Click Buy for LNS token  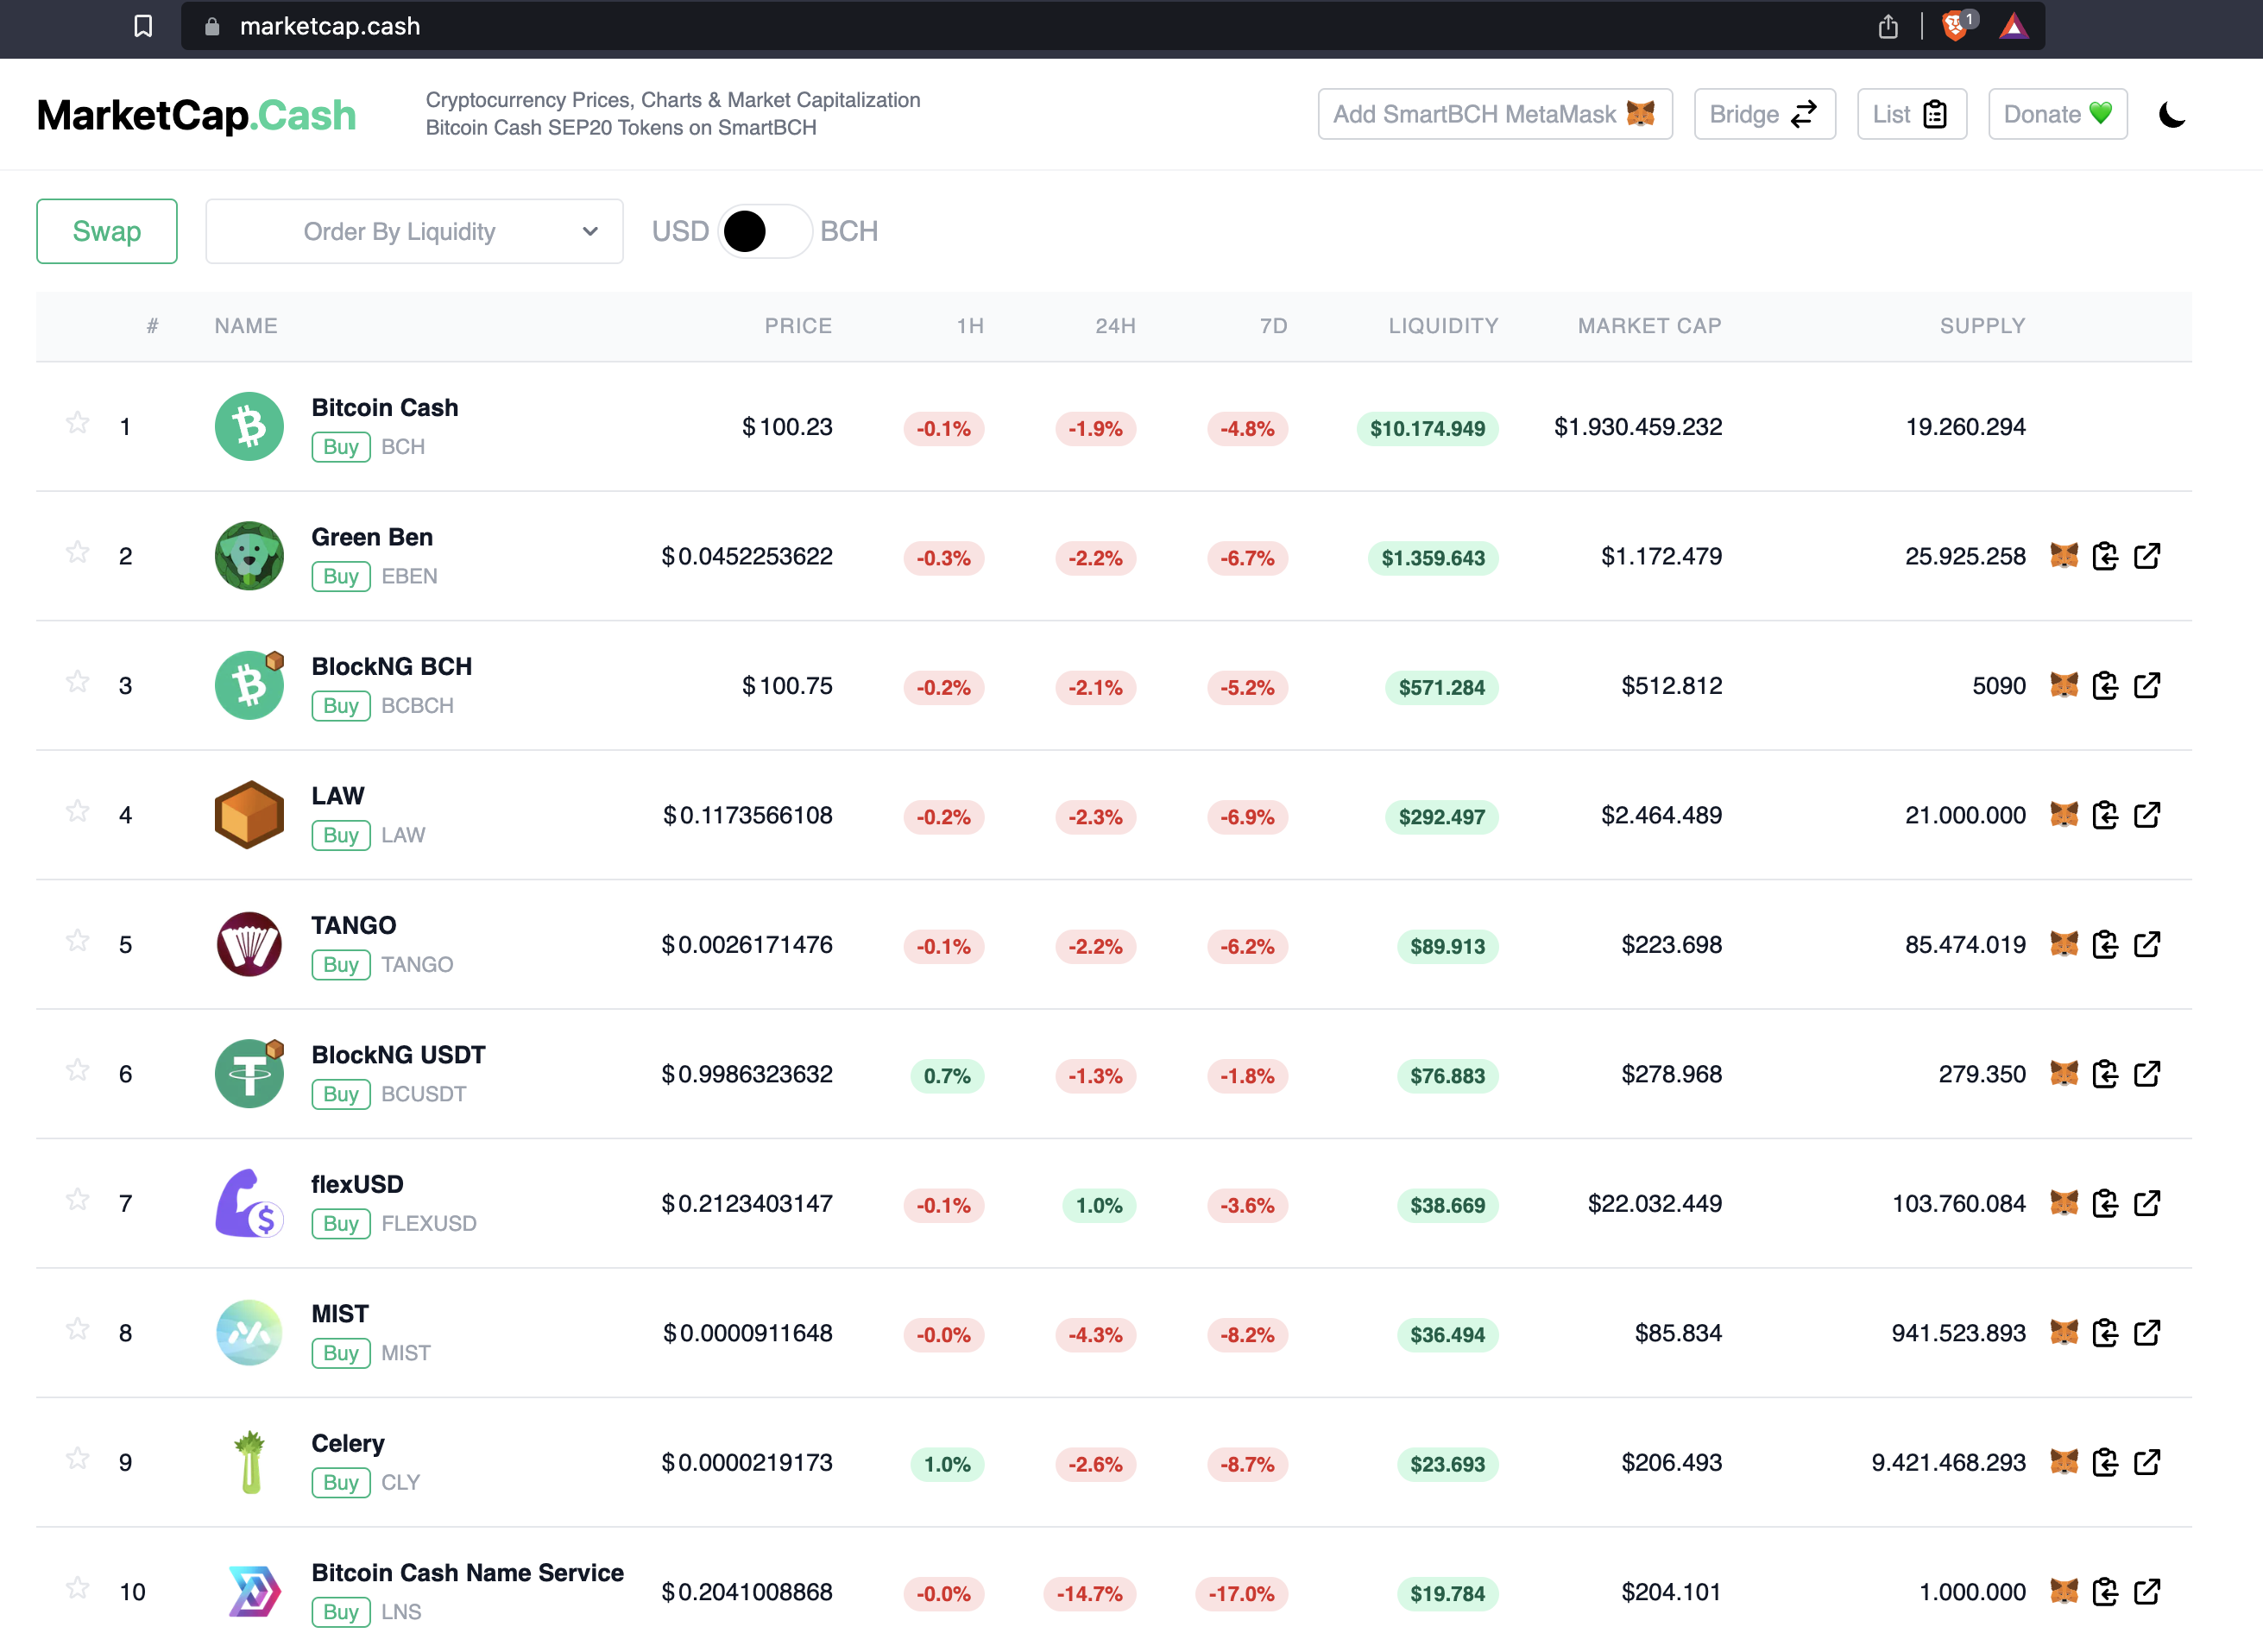coord(340,1612)
